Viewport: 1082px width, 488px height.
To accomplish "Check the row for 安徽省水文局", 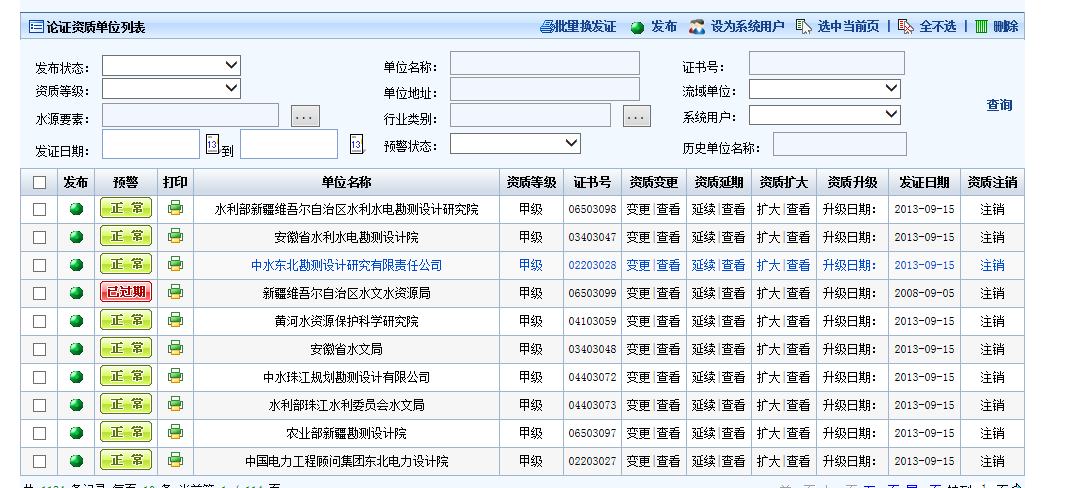I will point(39,349).
